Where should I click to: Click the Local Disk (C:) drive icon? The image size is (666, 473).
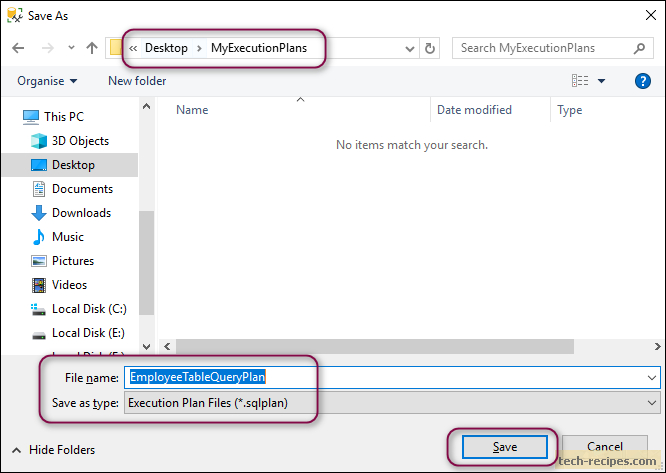[x=39, y=309]
